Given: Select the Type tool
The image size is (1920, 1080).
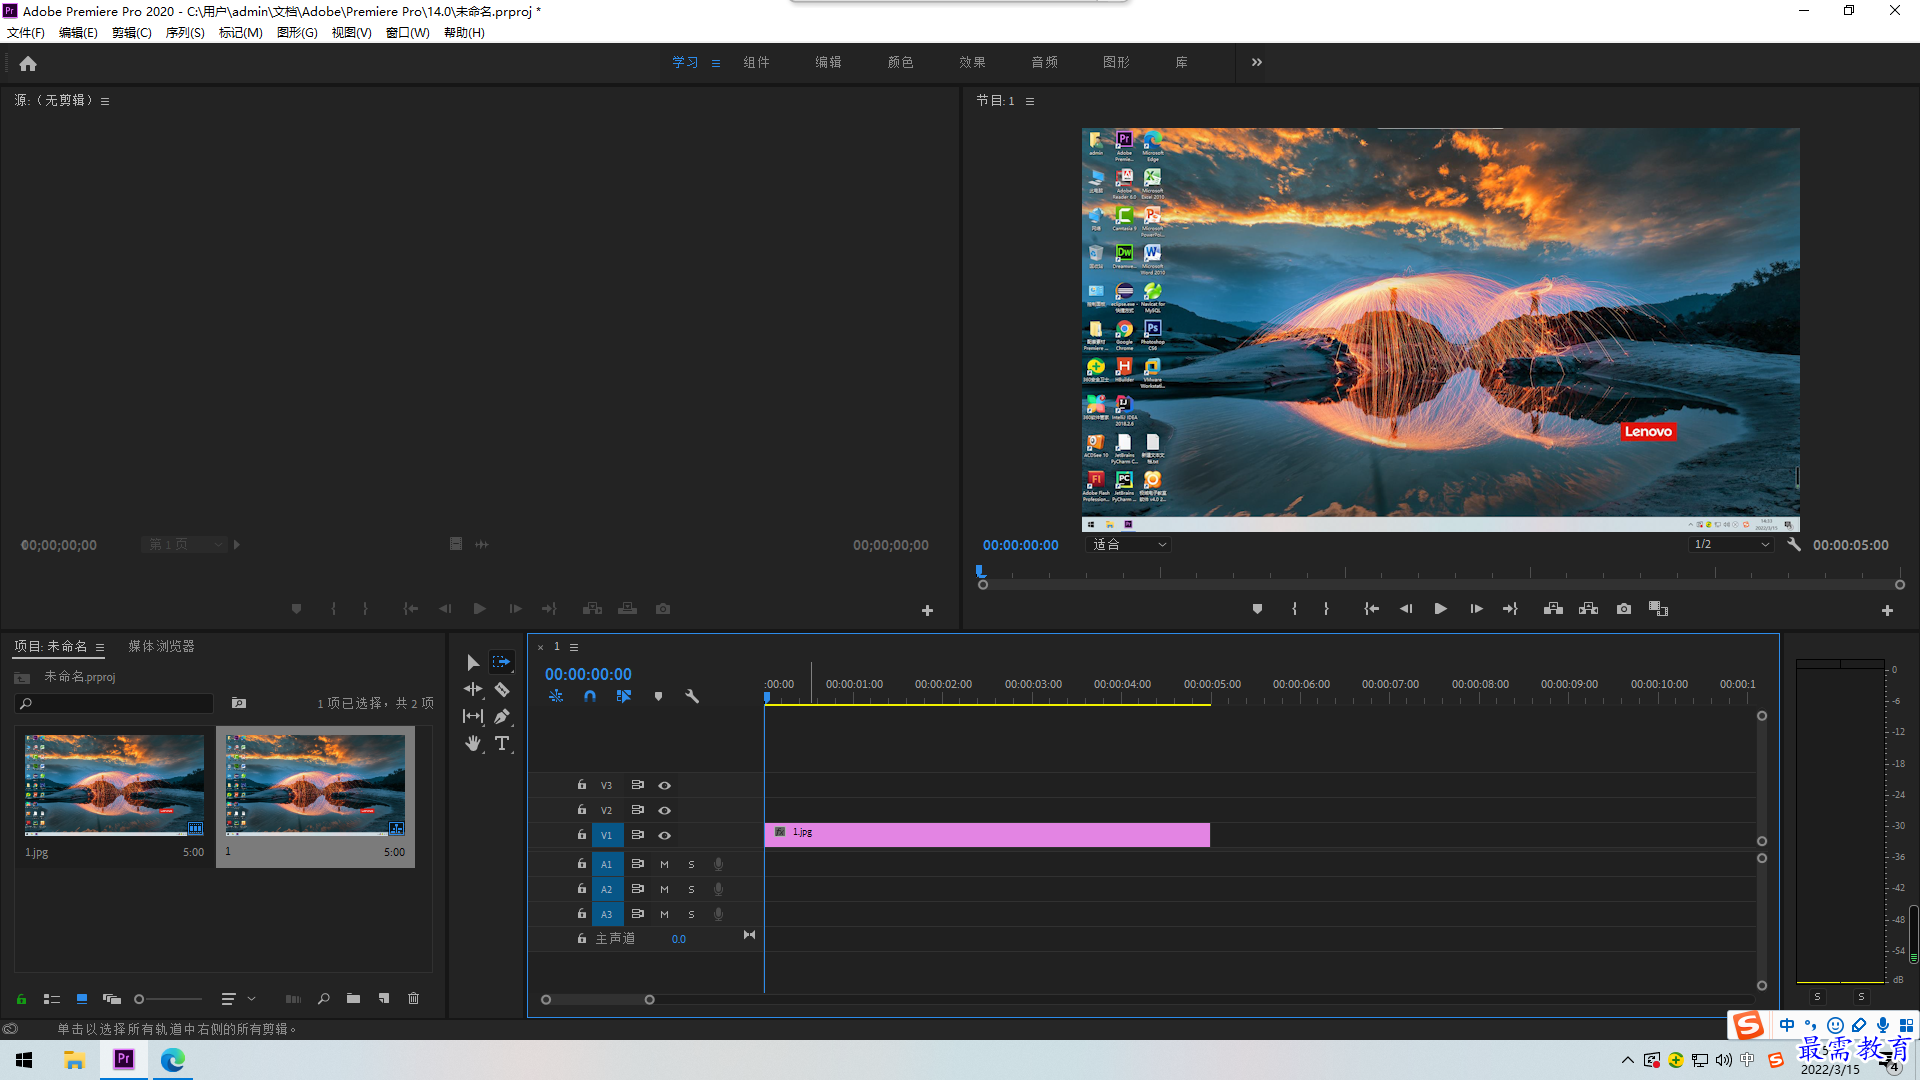Looking at the screenshot, I should point(502,743).
